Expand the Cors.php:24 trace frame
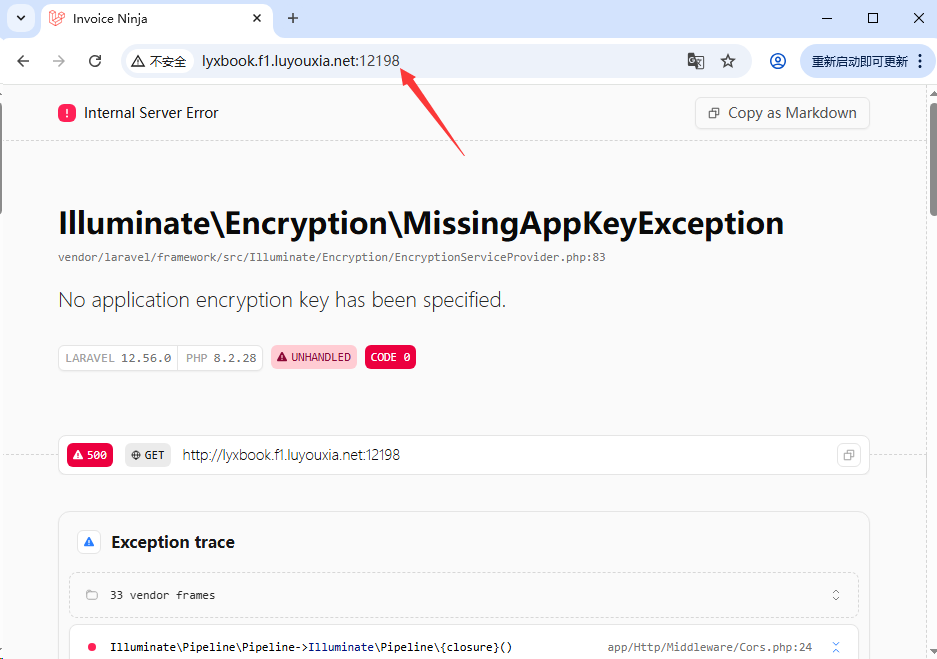The image size is (937, 659). (836, 647)
